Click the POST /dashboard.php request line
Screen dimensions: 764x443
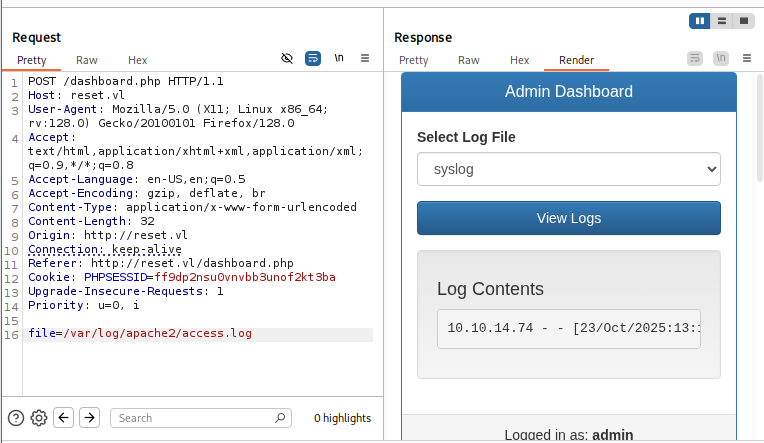(126, 81)
